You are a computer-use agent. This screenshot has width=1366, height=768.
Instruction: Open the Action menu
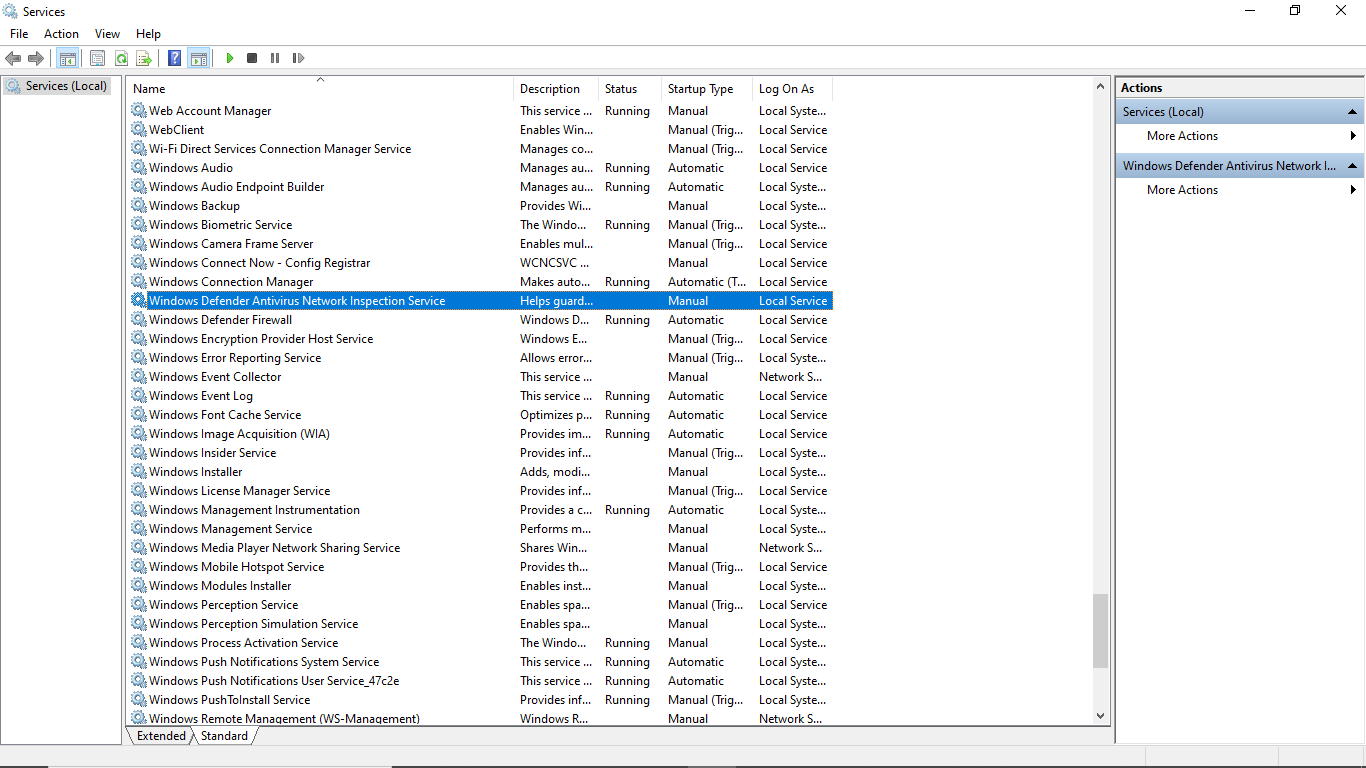61,34
